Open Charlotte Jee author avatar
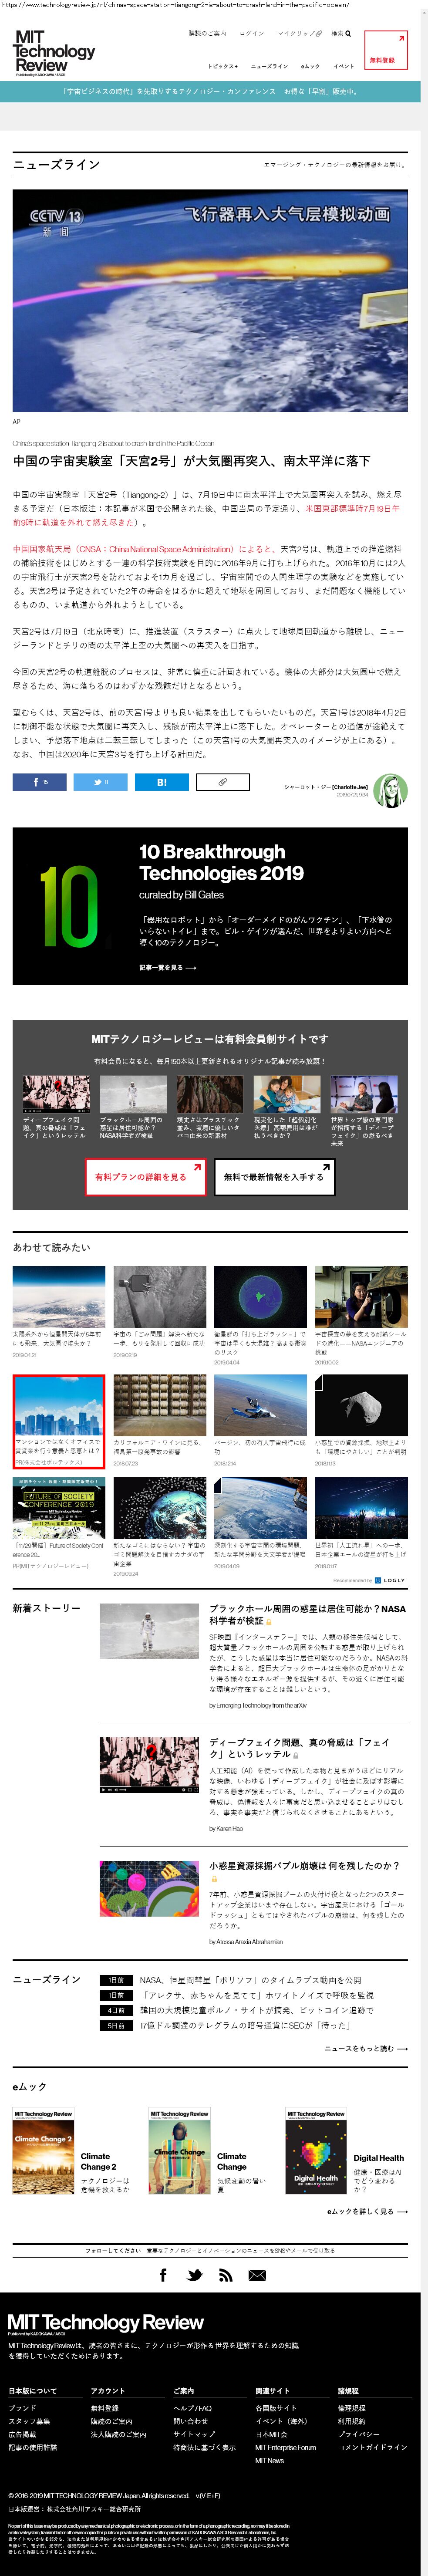 [x=390, y=791]
